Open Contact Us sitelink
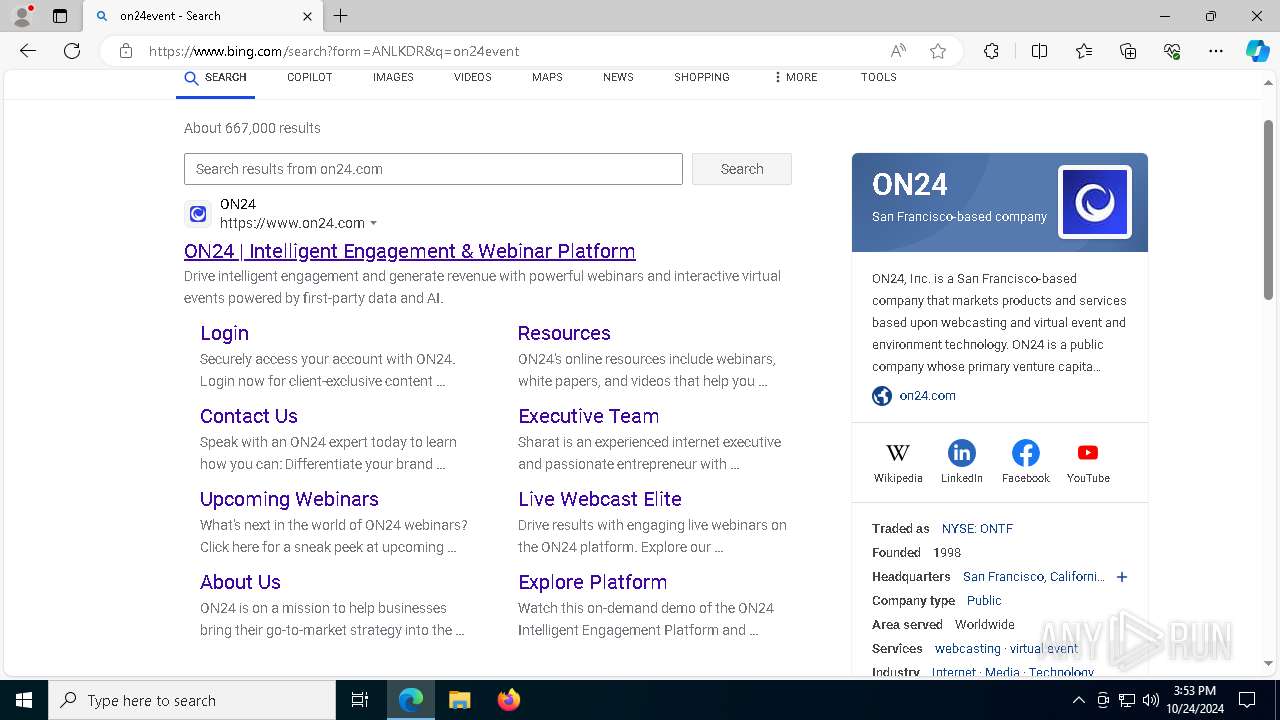 coord(249,416)
